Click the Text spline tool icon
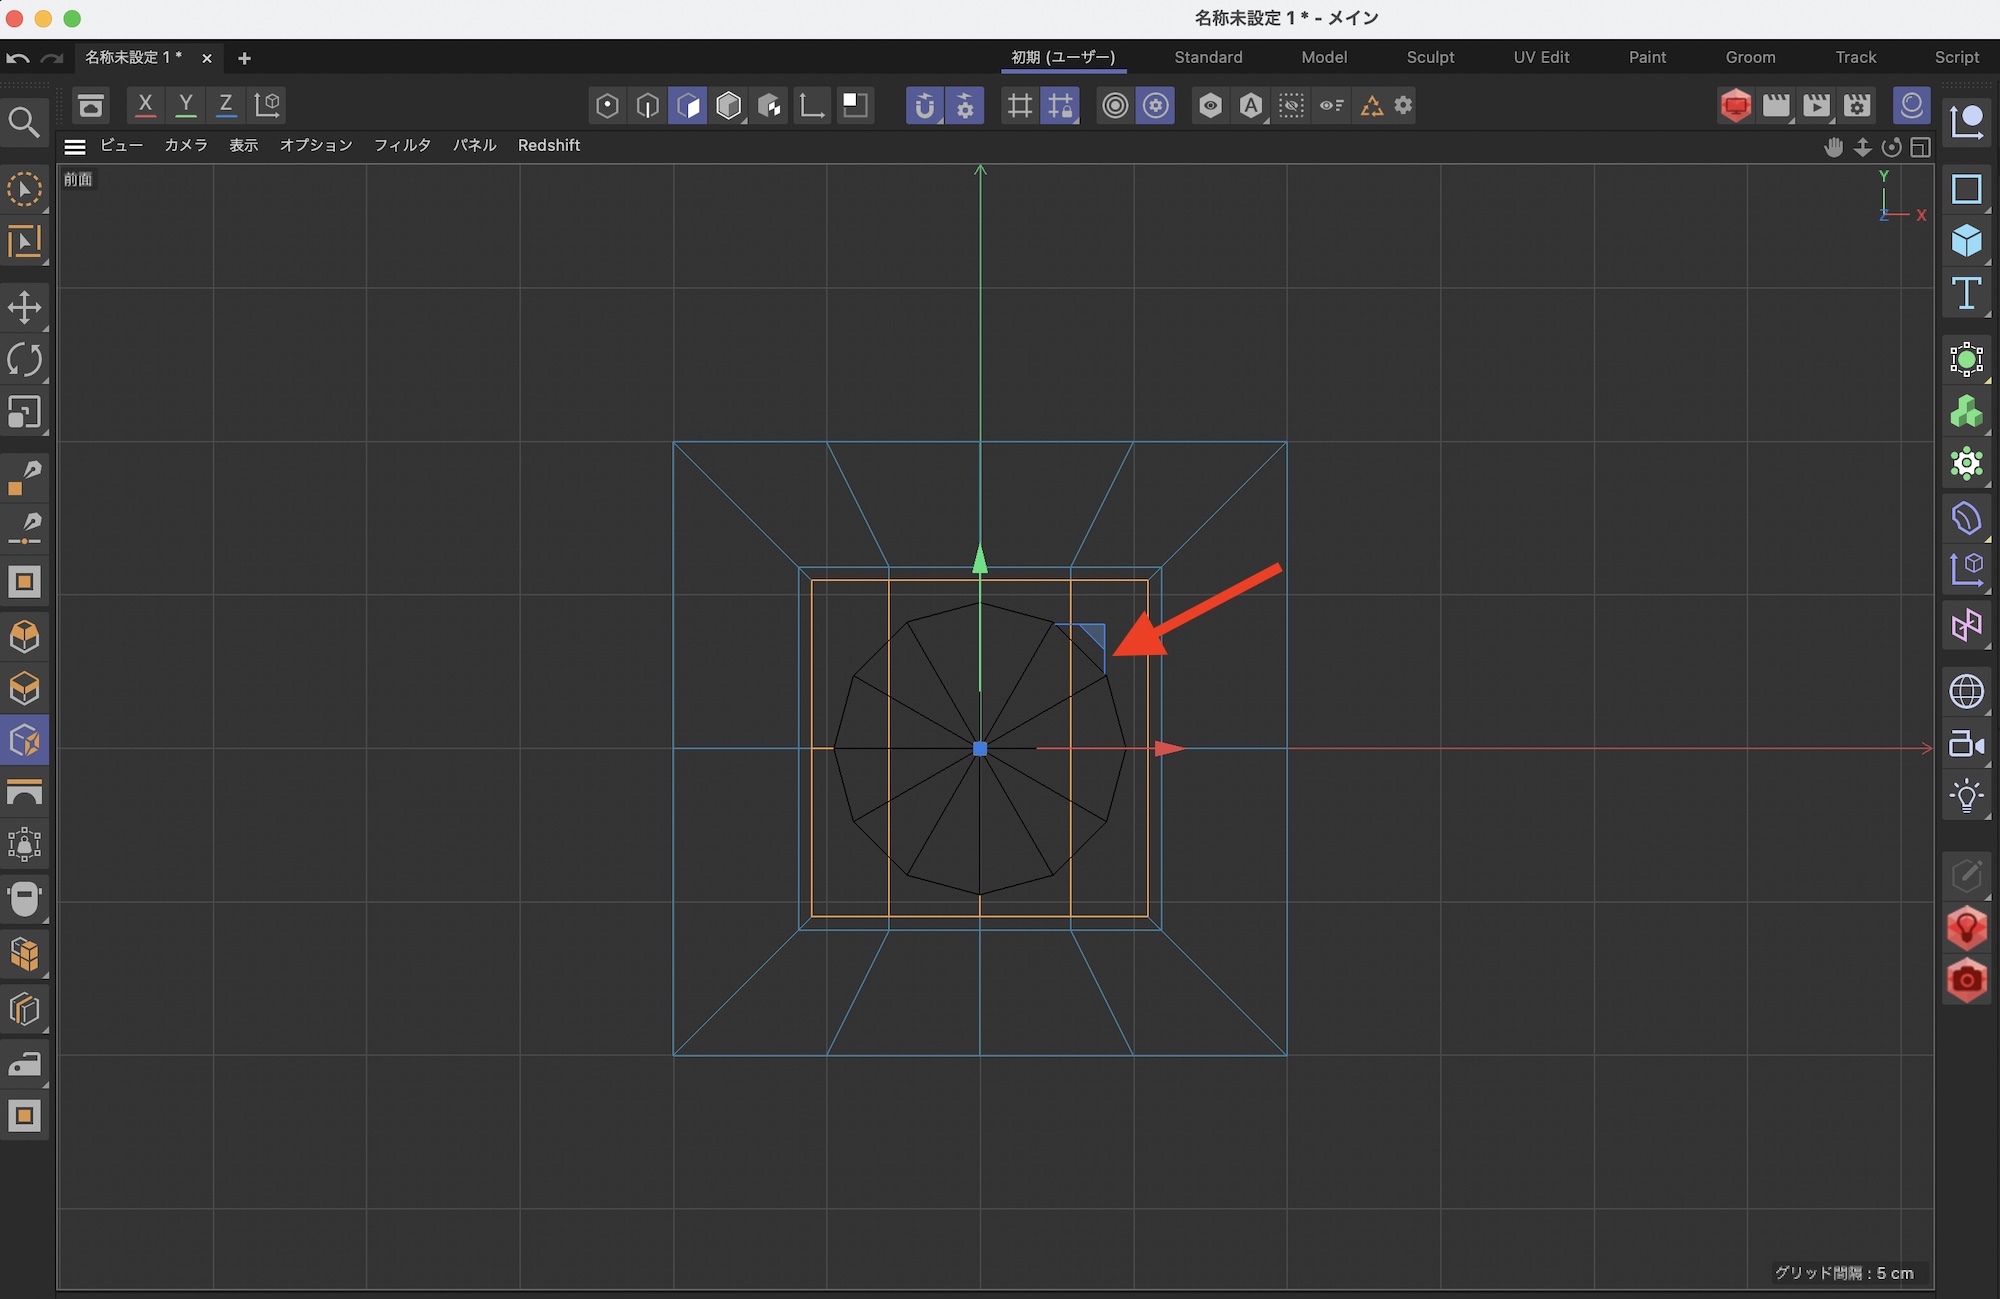 (x=1966, y=294)
